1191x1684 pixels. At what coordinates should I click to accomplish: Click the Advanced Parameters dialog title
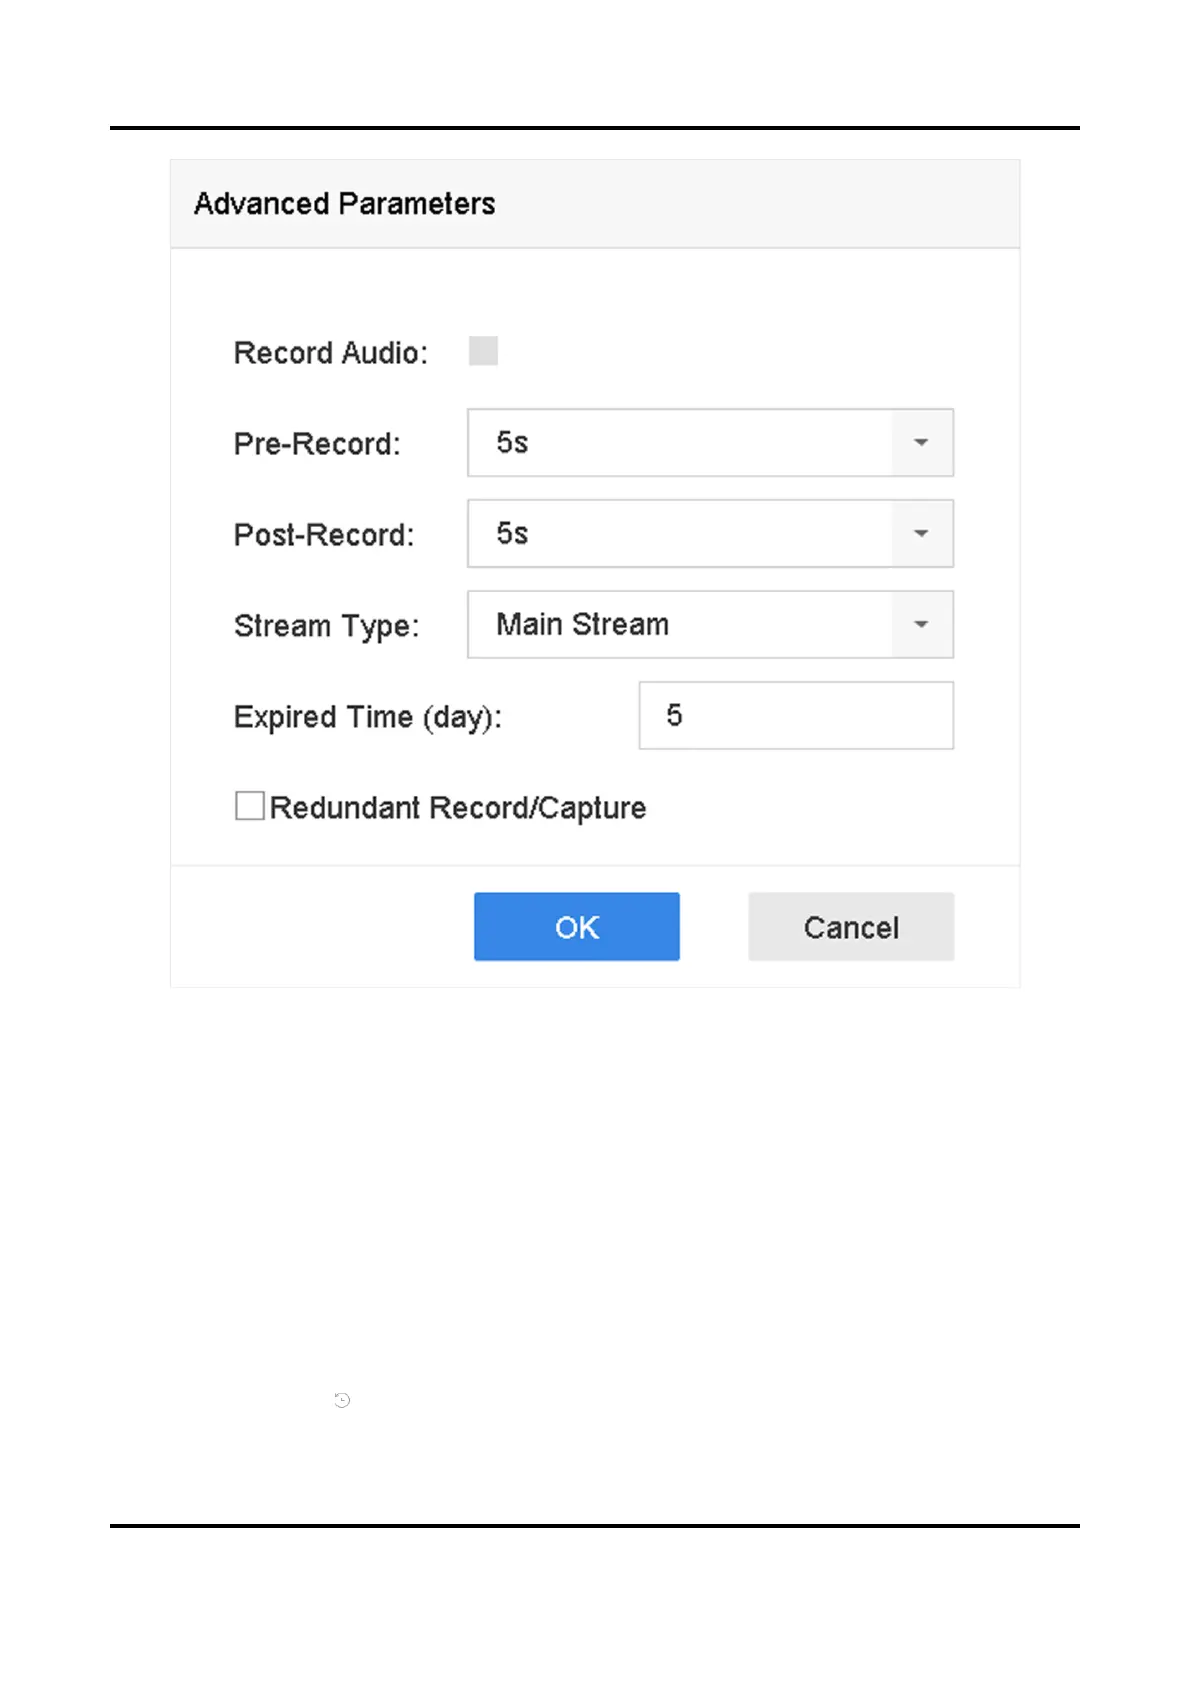point(345,204)
